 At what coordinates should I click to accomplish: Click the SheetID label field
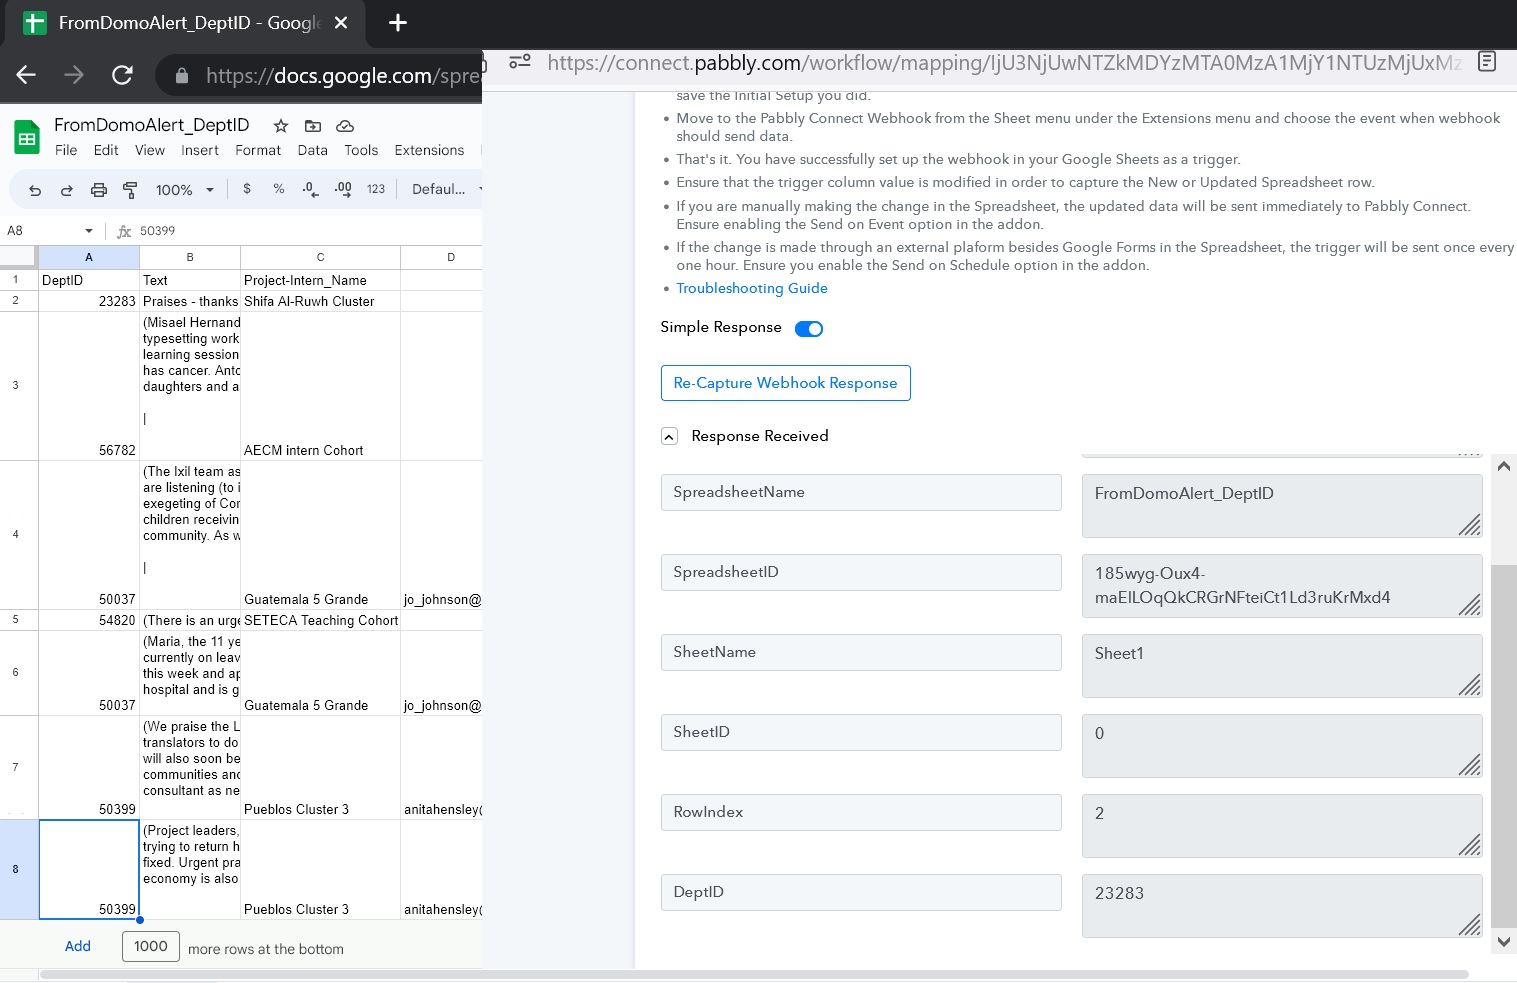(861, 732)
